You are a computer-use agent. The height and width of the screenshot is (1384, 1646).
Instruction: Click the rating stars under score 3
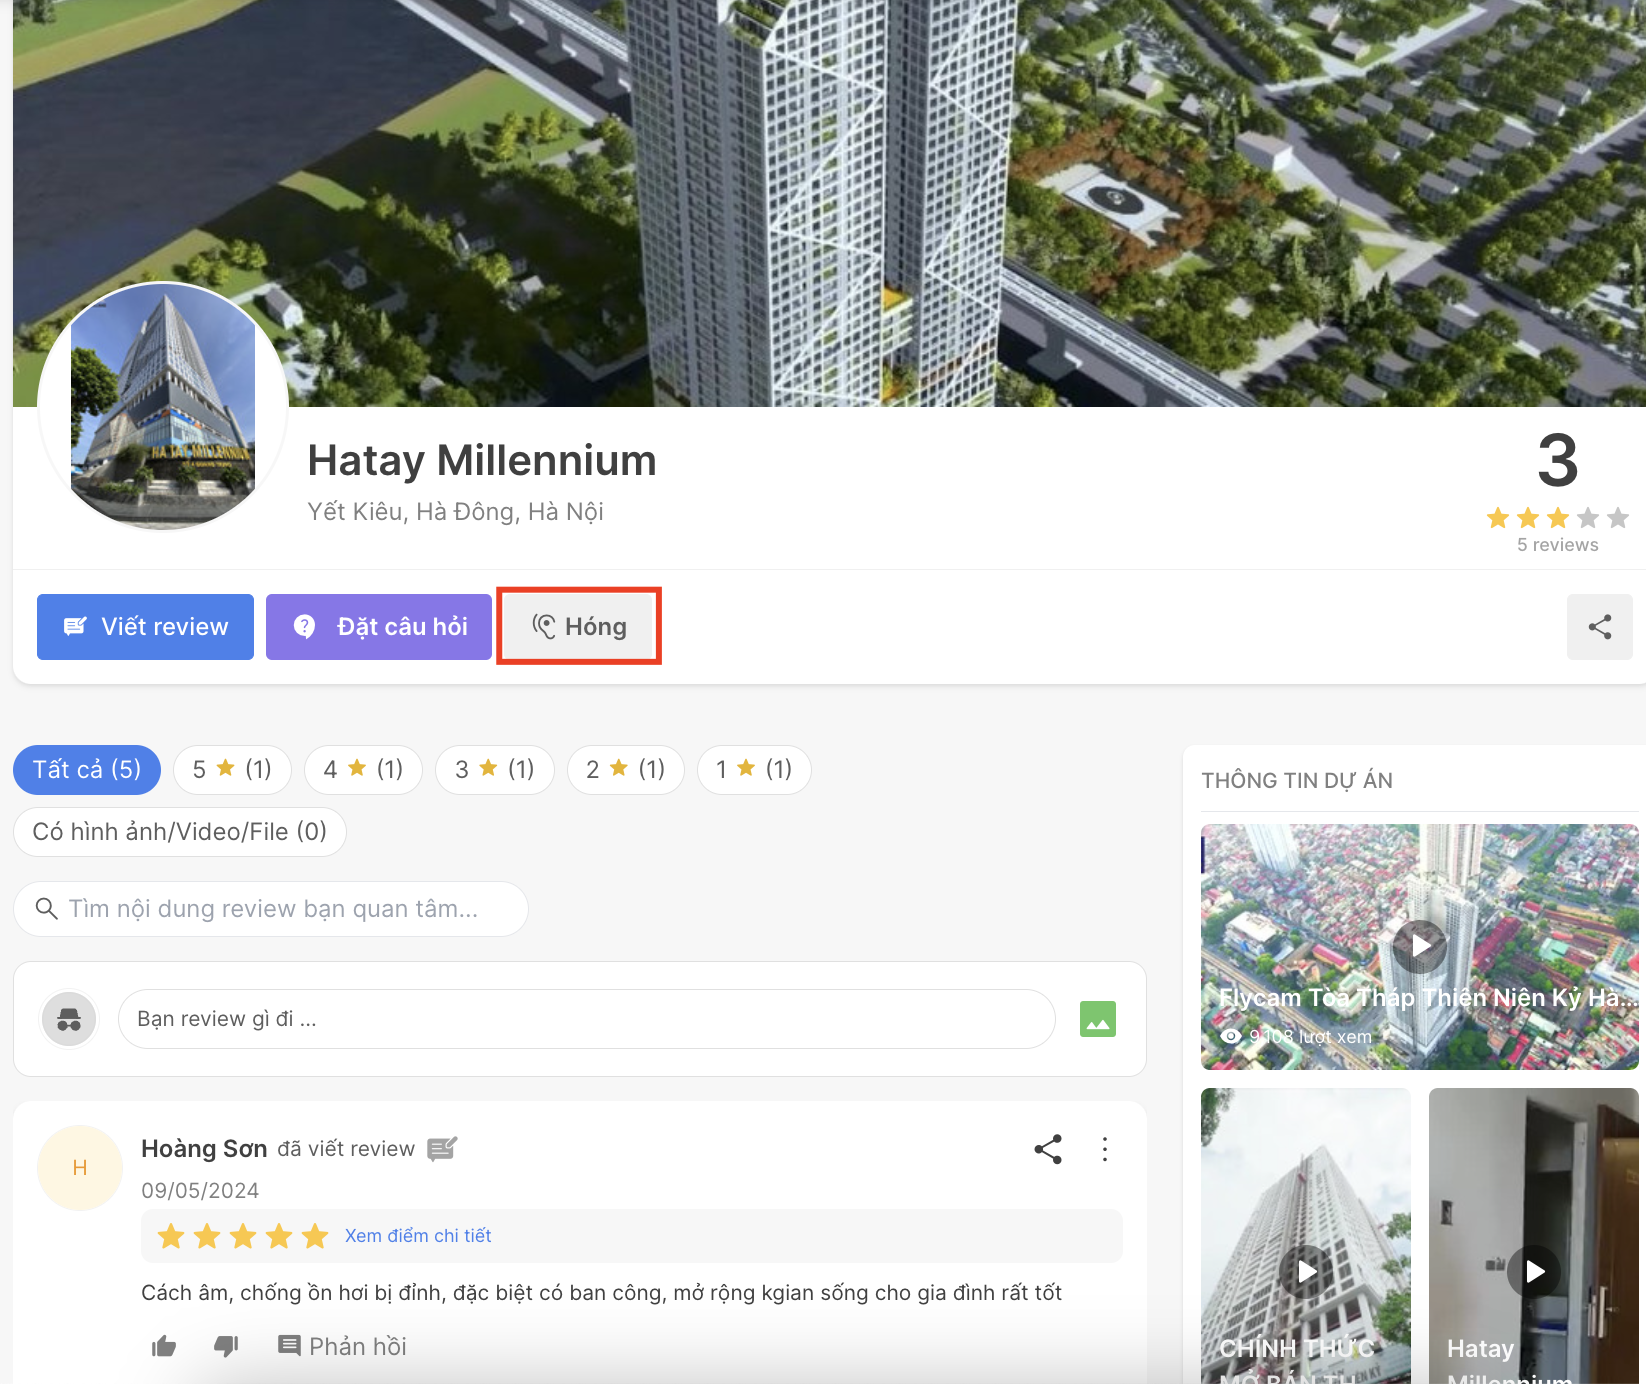point(1558,518)
